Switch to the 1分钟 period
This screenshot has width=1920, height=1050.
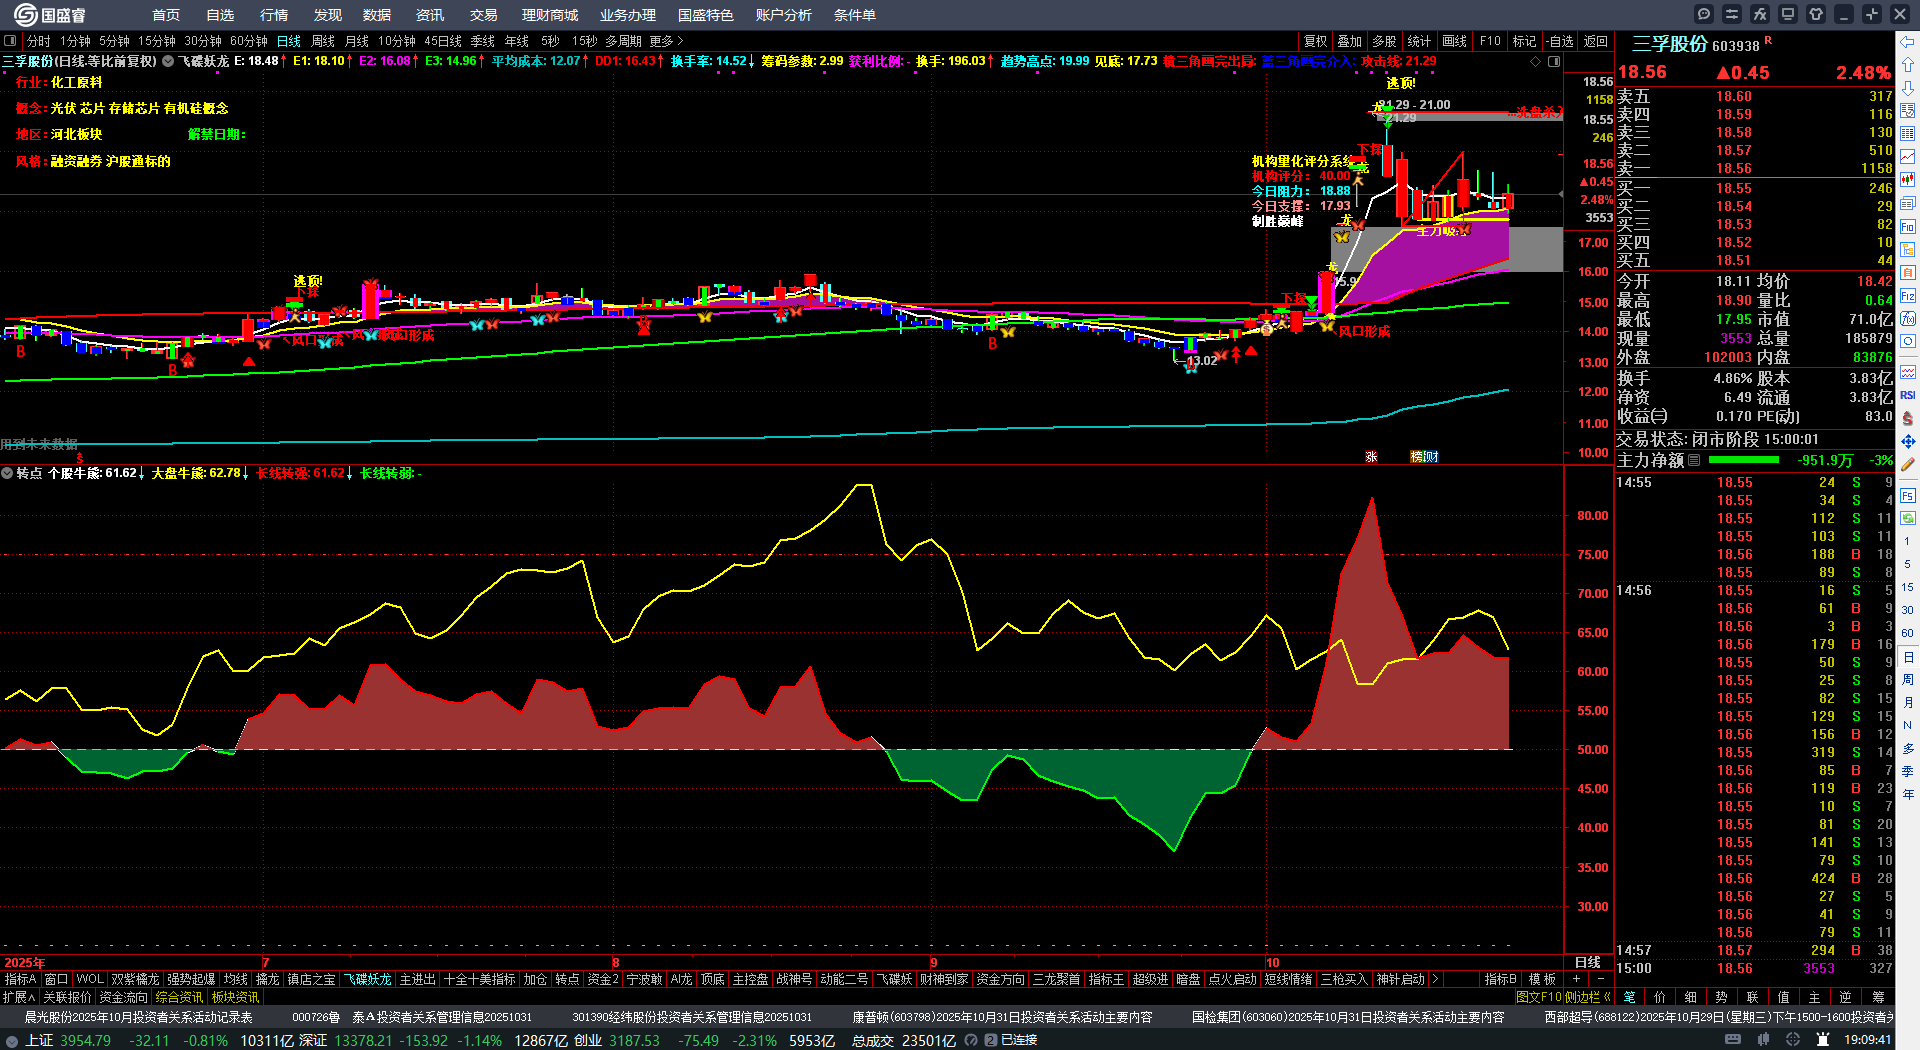click(x=75, y=41)
